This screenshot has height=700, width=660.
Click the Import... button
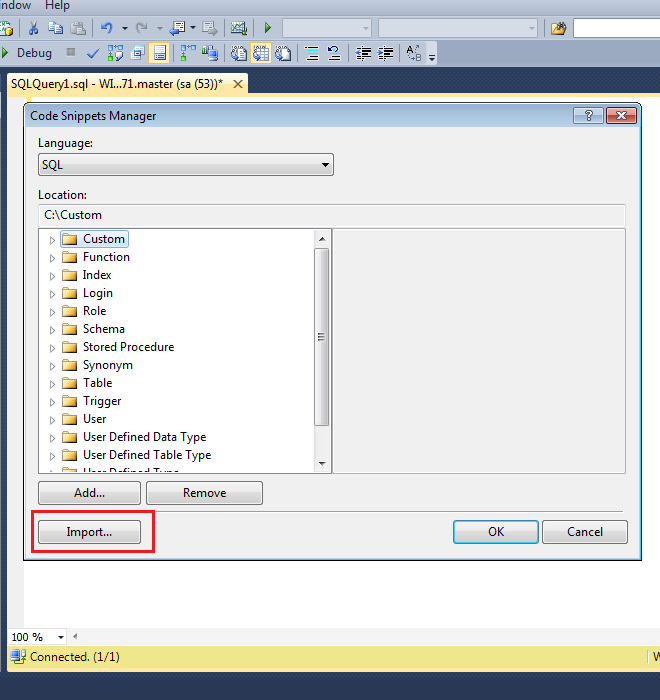pos(89,532)
